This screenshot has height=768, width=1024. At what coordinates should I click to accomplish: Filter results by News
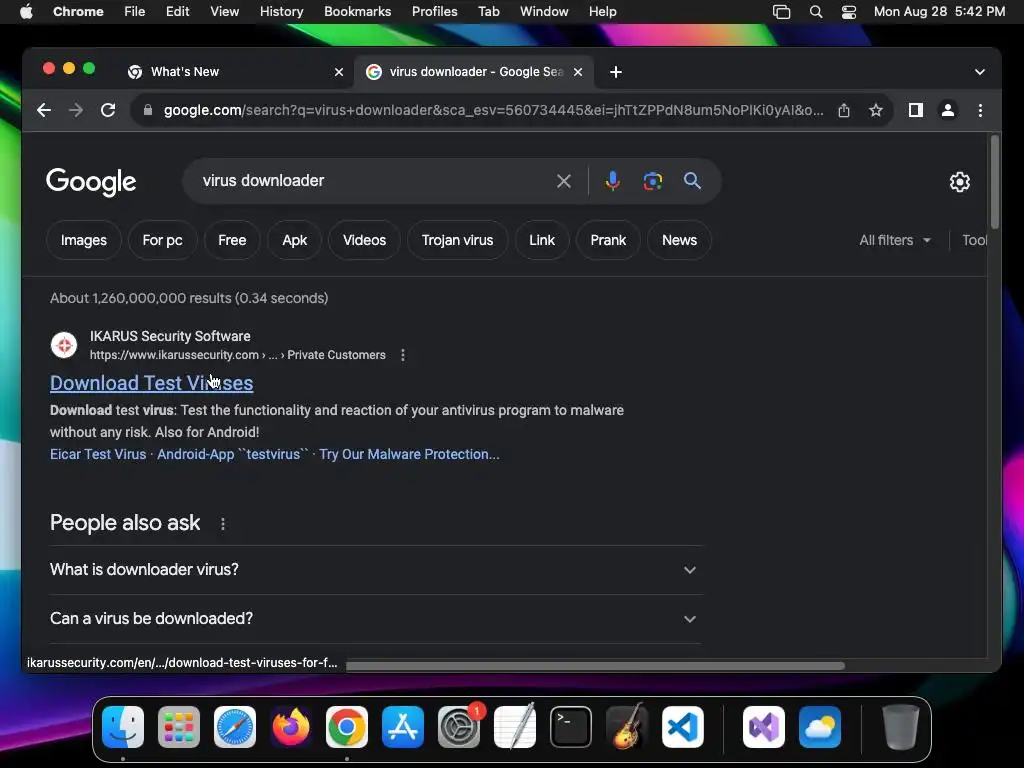(679, 240)
